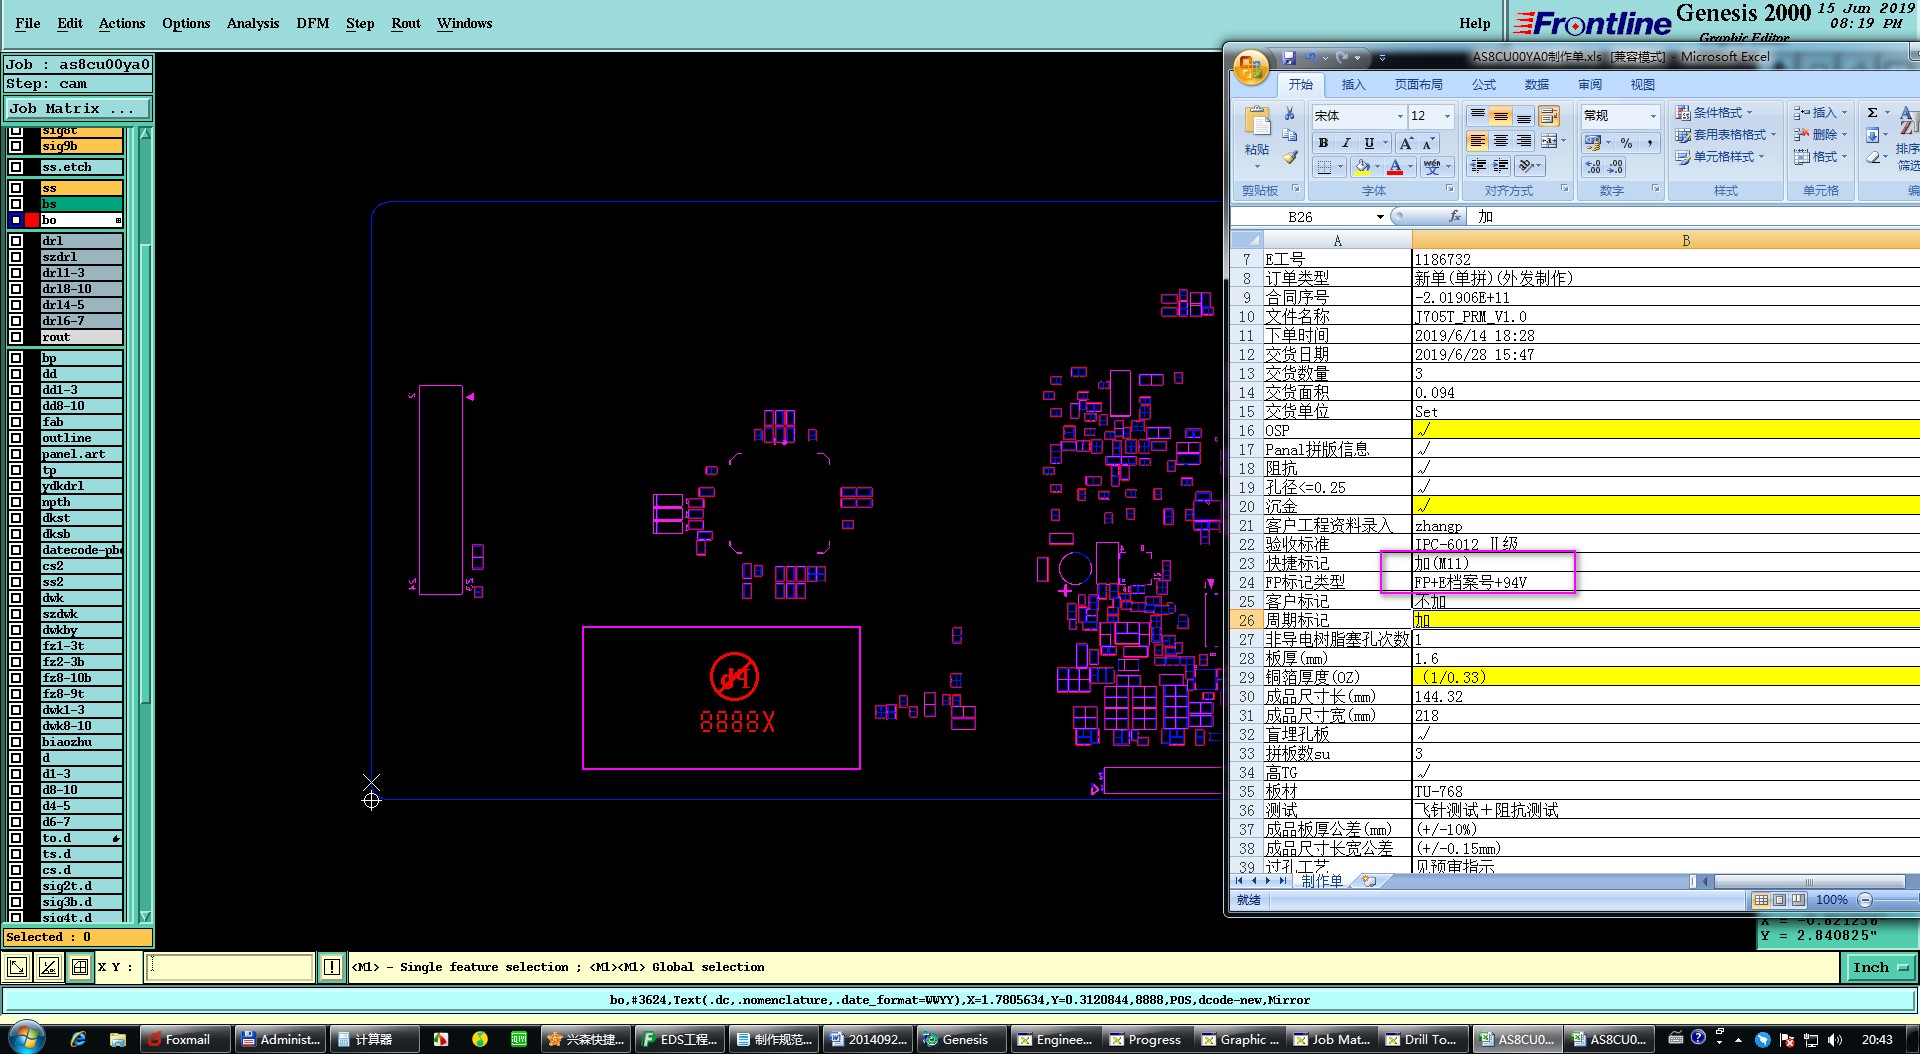
Task: Click the Excel Paste icon
Action: click(x=1257, y=122)
